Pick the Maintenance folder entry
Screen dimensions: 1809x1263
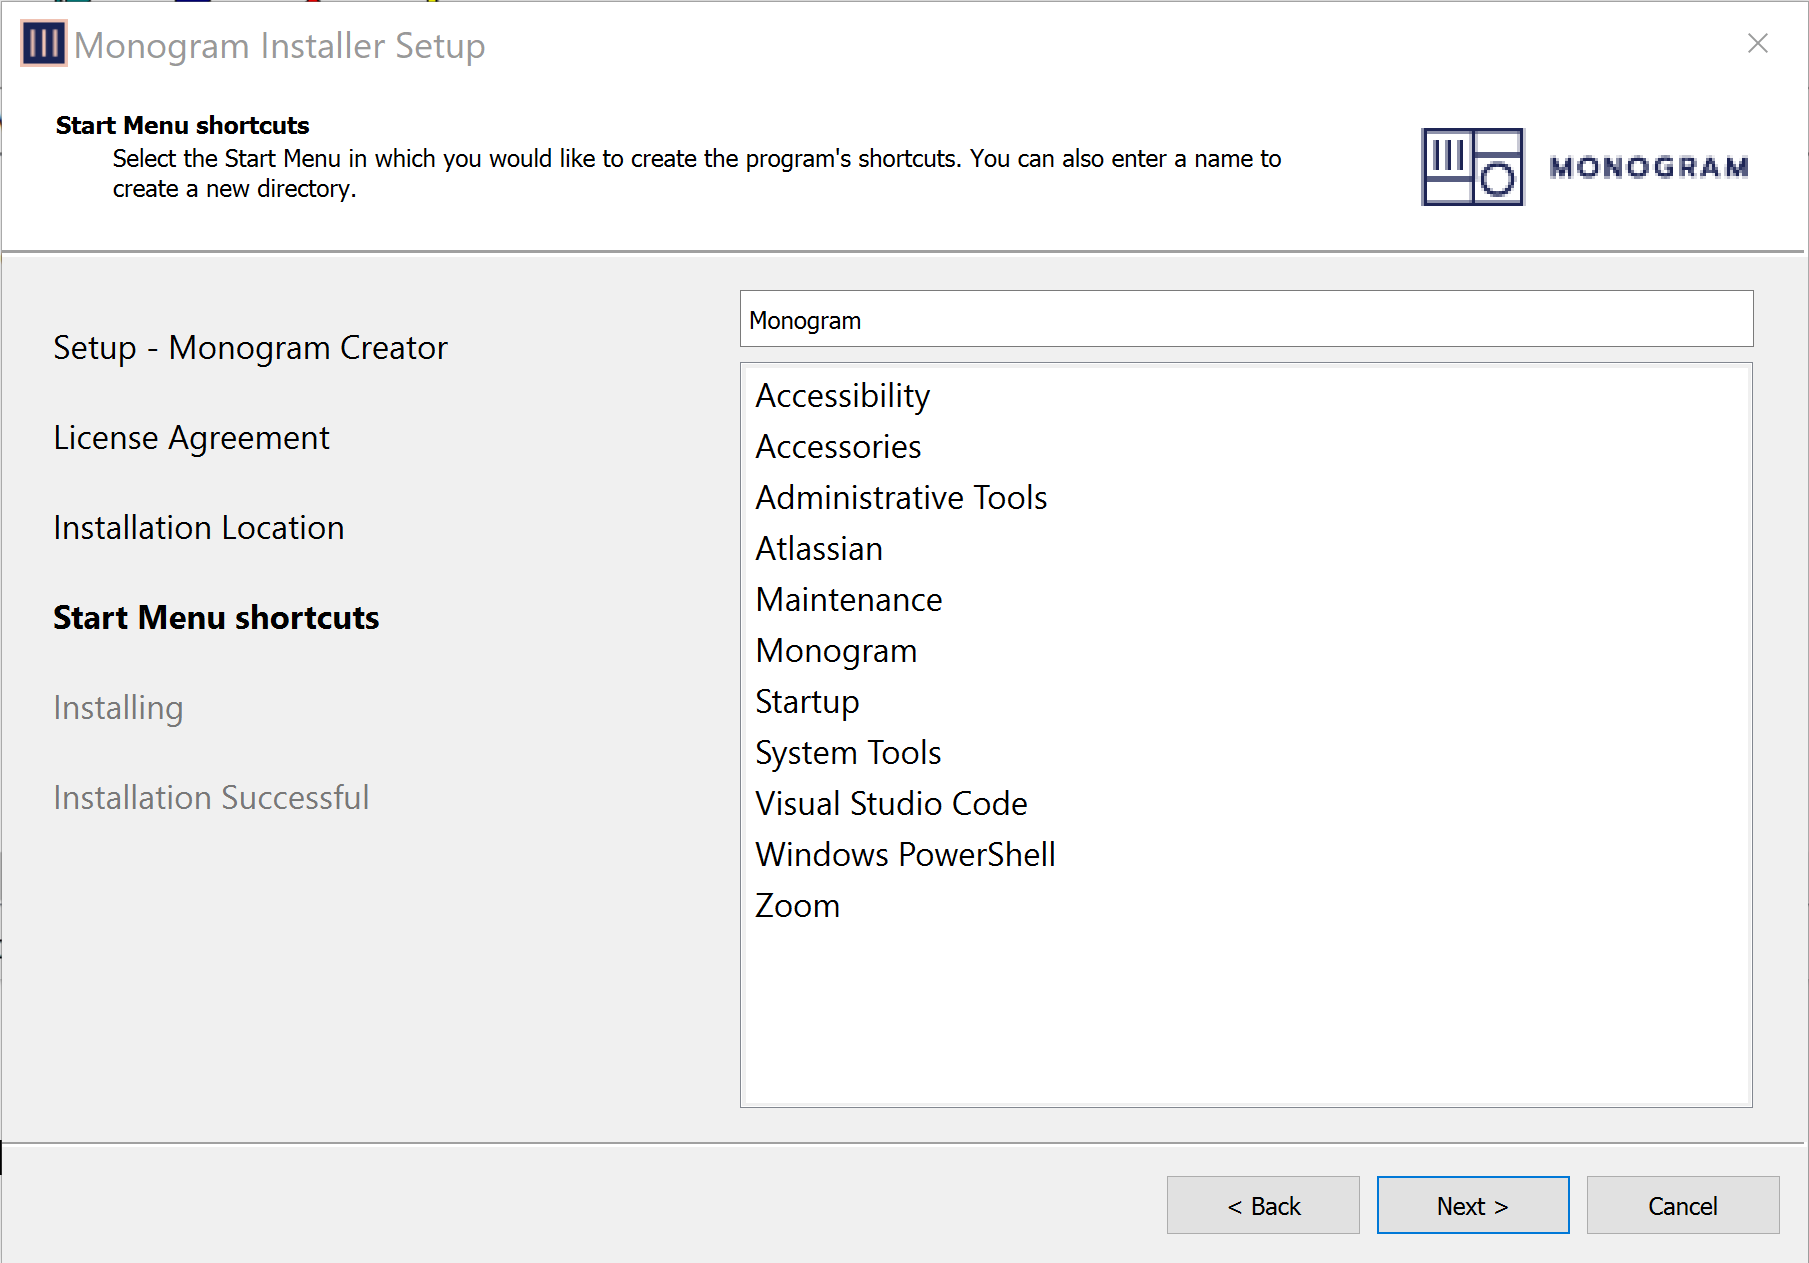[849, 600]
